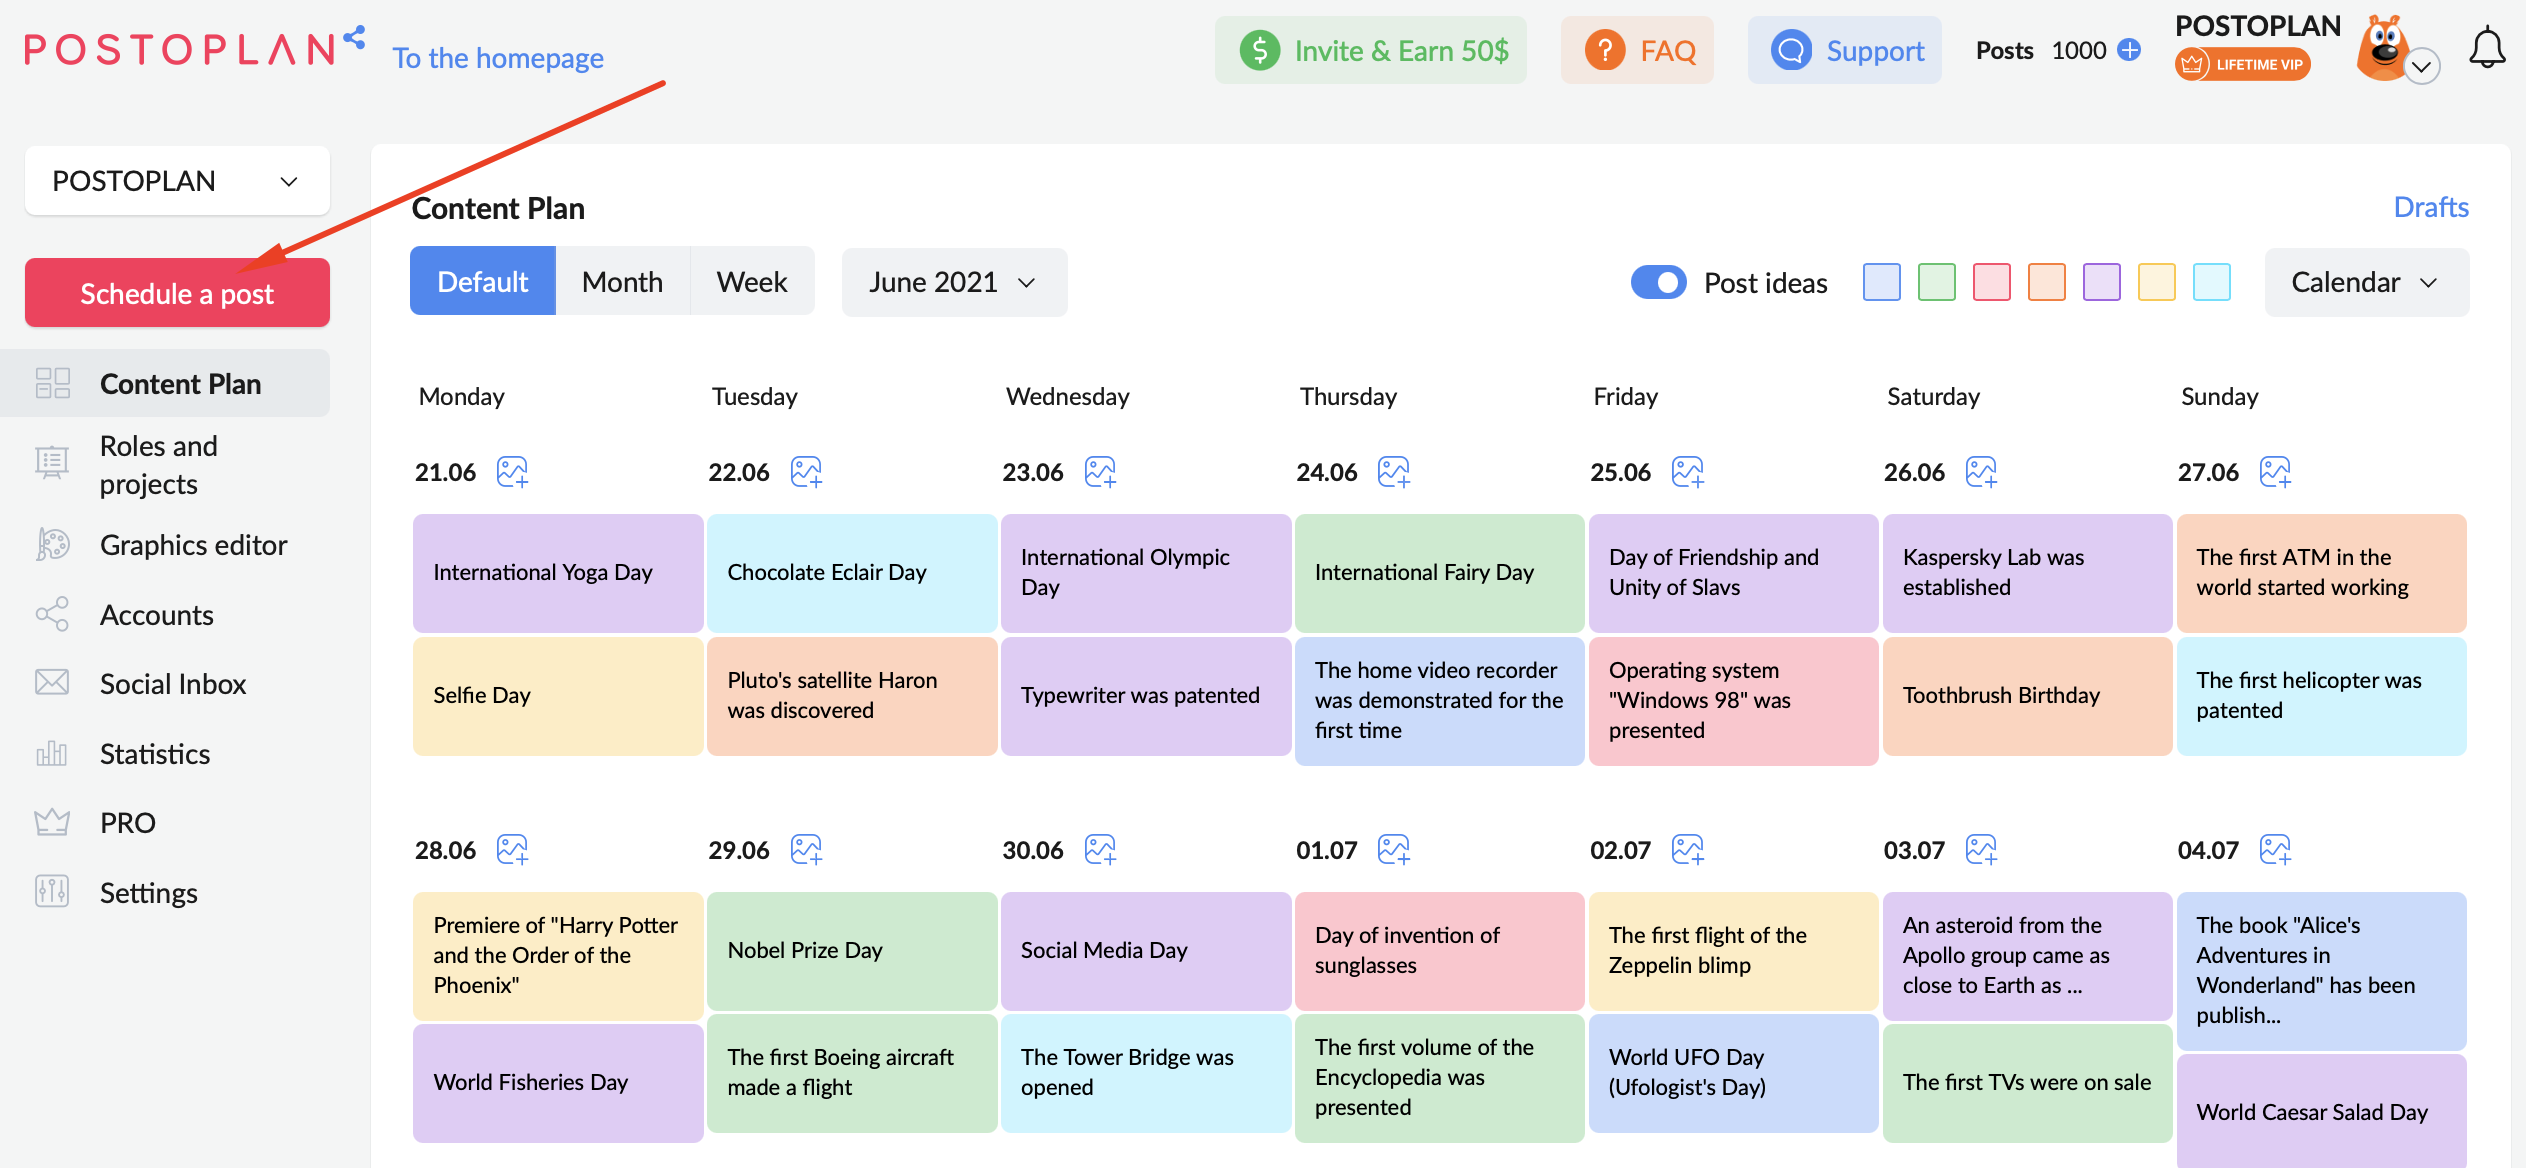Open Selfie Day idea card
The image size is (2526, 1168).
point(558,696)
